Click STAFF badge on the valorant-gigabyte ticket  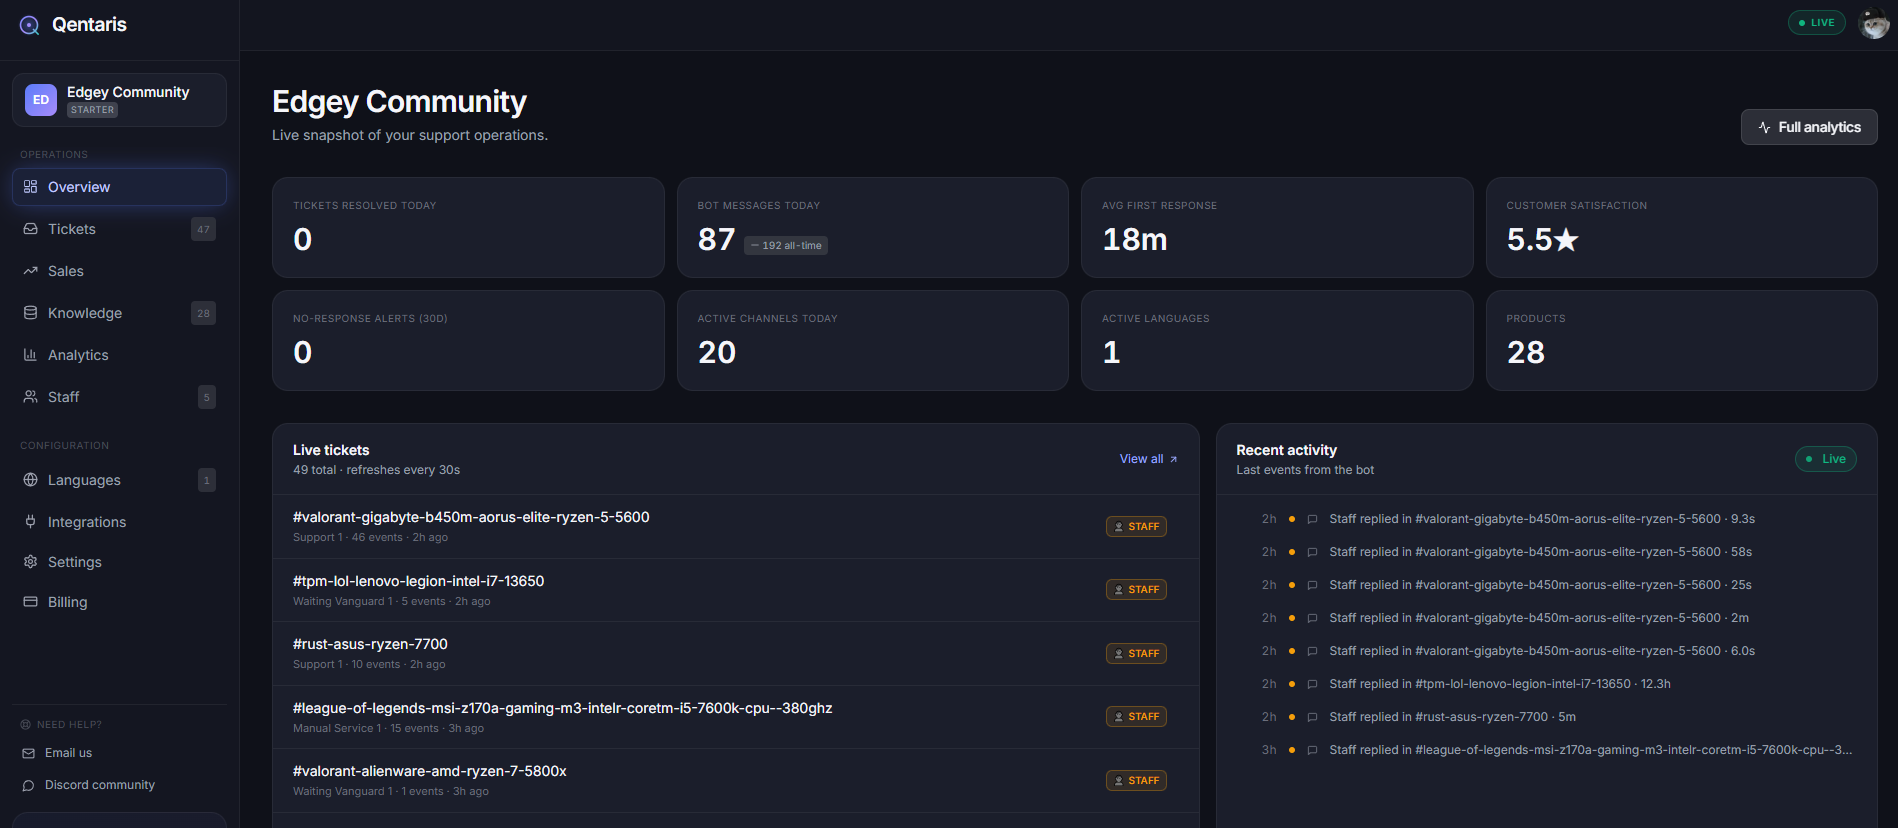[x=1136, y=527]
